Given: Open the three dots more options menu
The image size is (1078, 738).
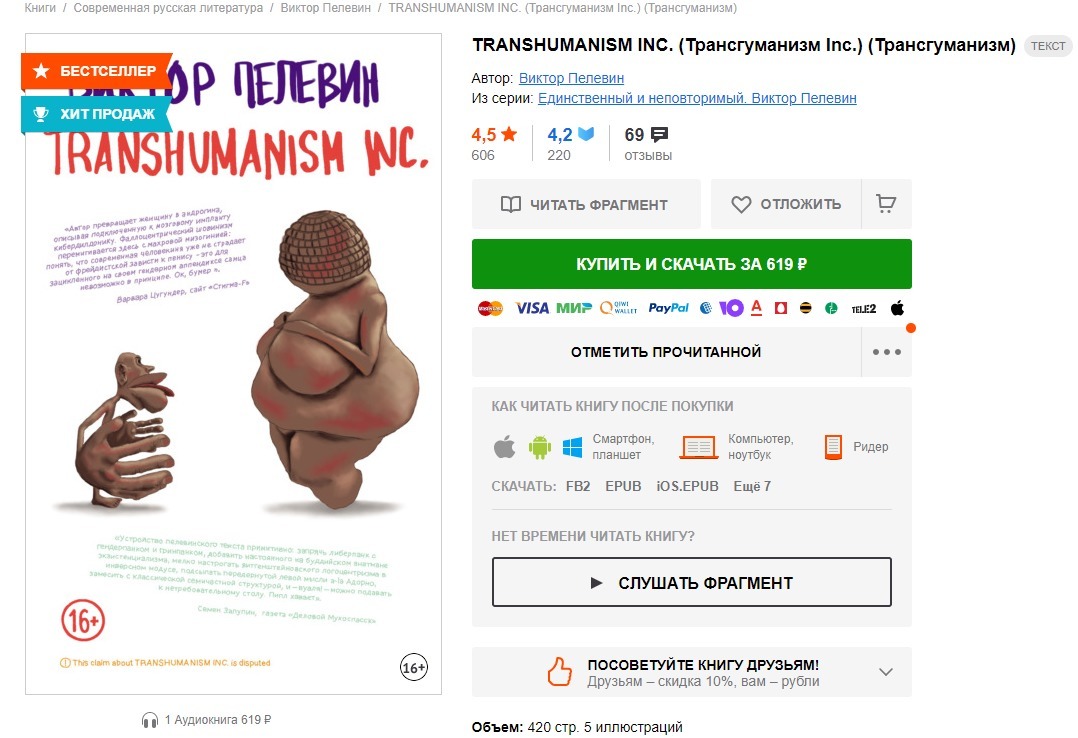Looking at the screenshot, I should pos(887,352).
